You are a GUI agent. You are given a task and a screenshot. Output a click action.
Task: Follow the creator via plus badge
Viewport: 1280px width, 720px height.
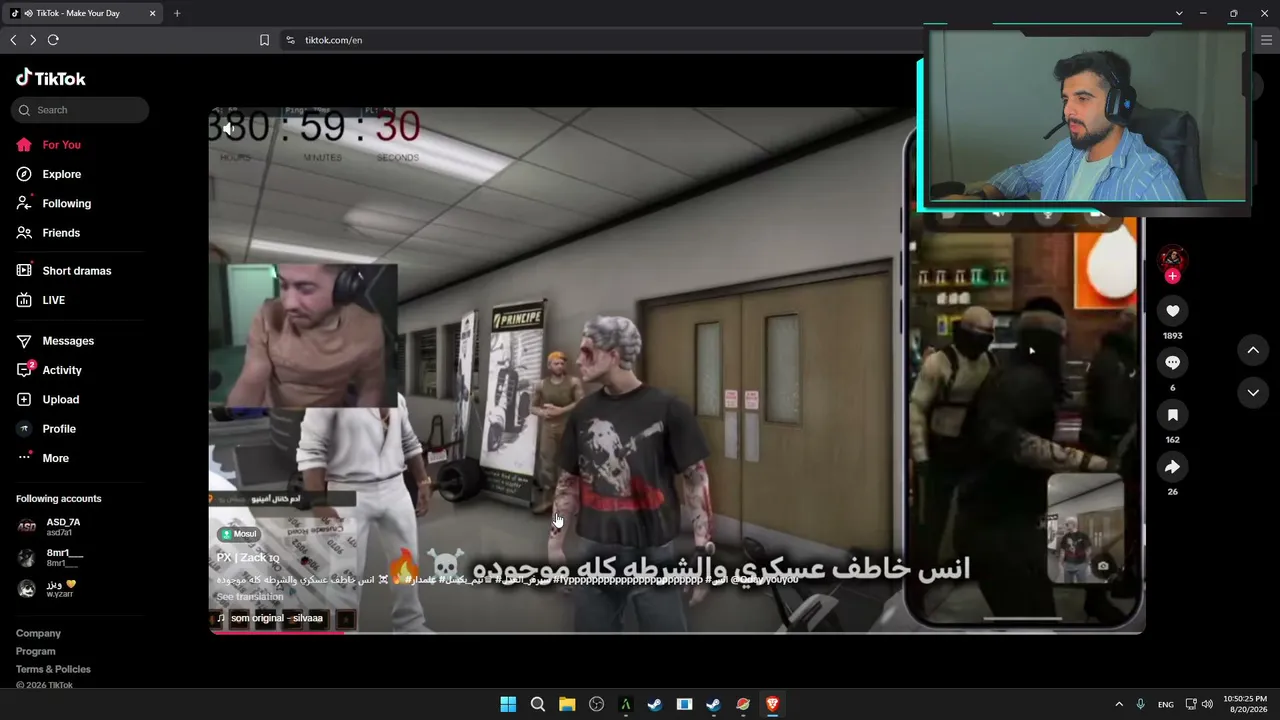1173,276
